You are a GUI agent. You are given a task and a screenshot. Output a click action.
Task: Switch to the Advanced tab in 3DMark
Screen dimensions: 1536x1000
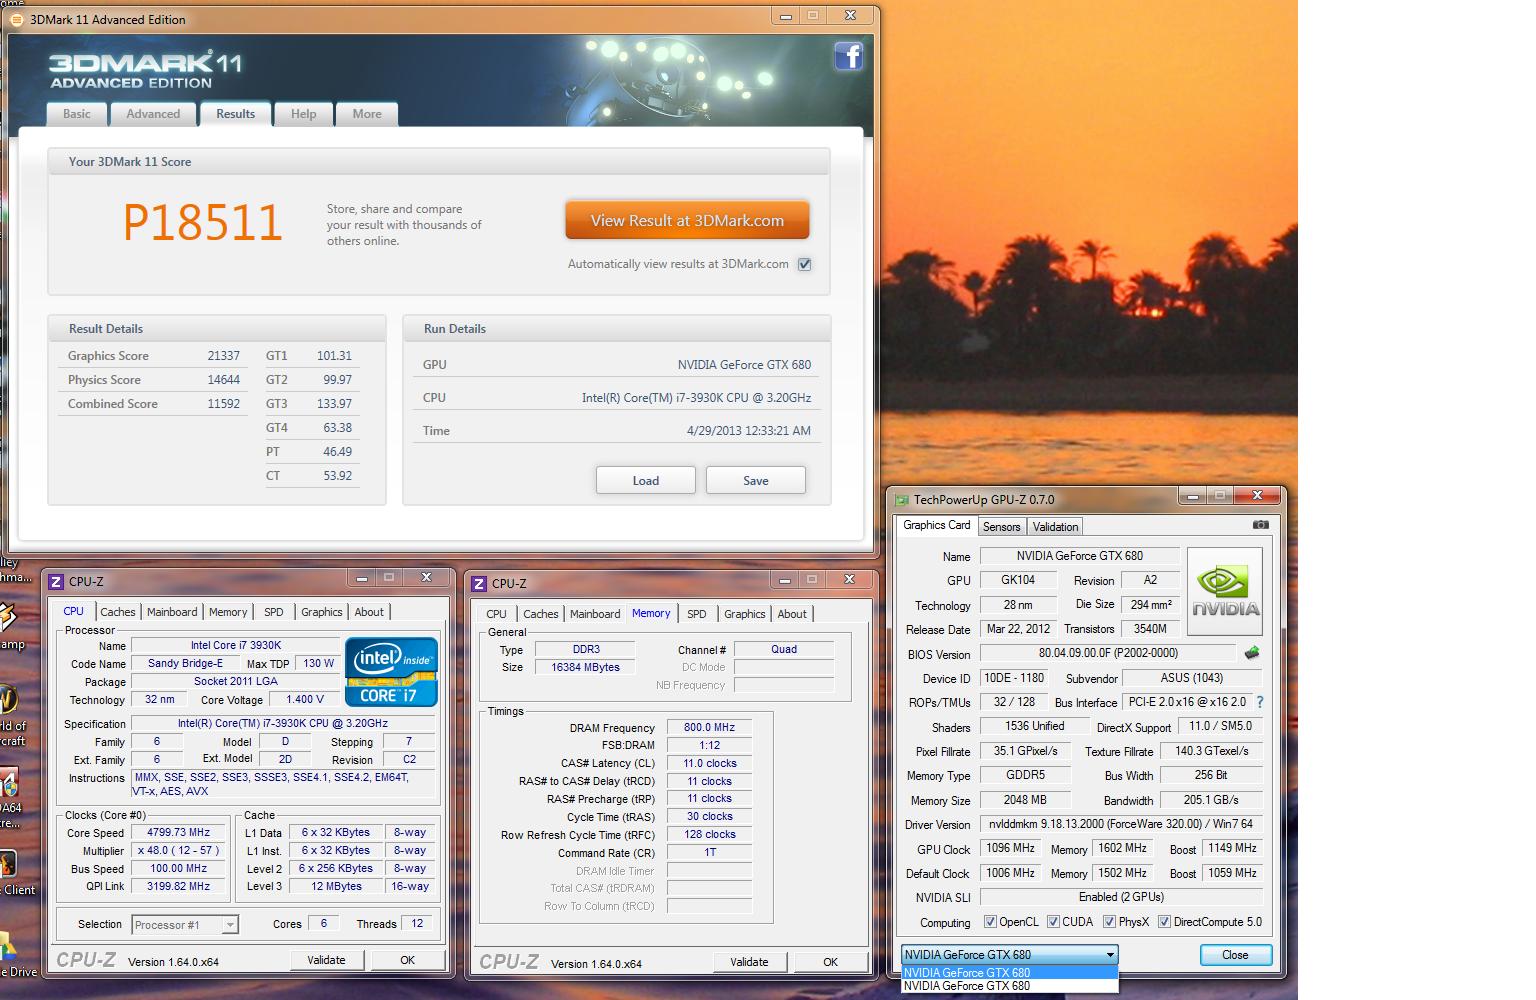pyautogui.click(x=153, y=114)
